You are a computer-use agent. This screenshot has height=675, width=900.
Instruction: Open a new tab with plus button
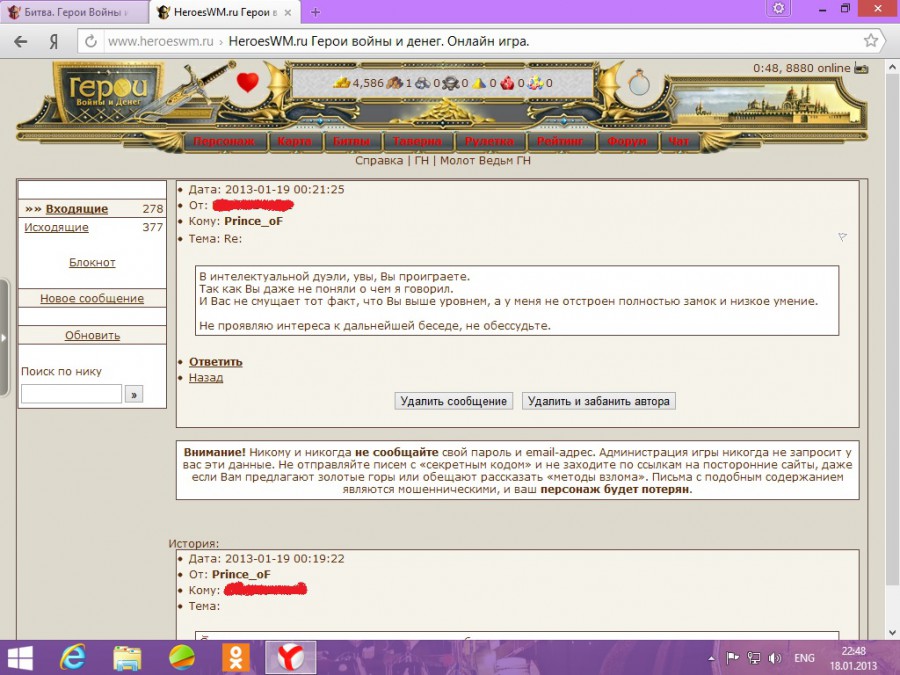315,12
